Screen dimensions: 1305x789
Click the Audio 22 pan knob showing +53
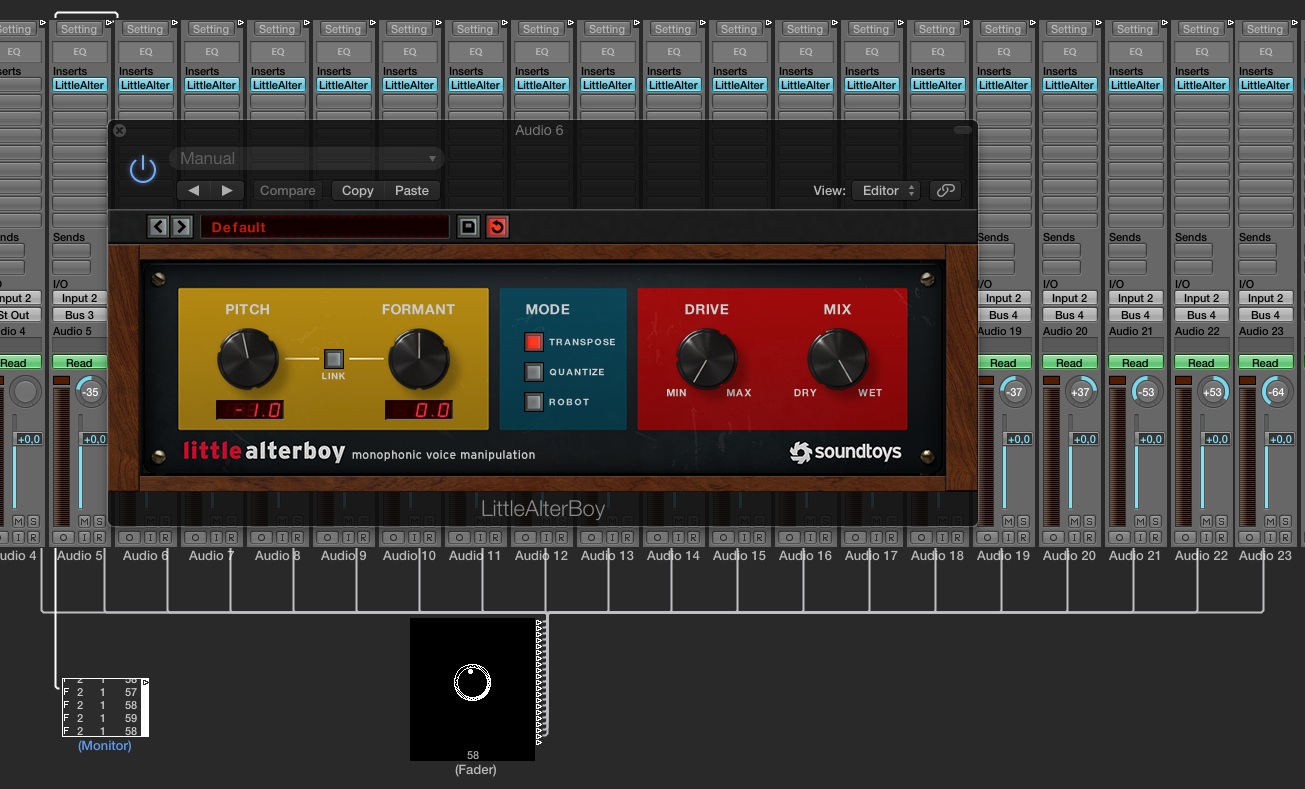[1213, 392]
